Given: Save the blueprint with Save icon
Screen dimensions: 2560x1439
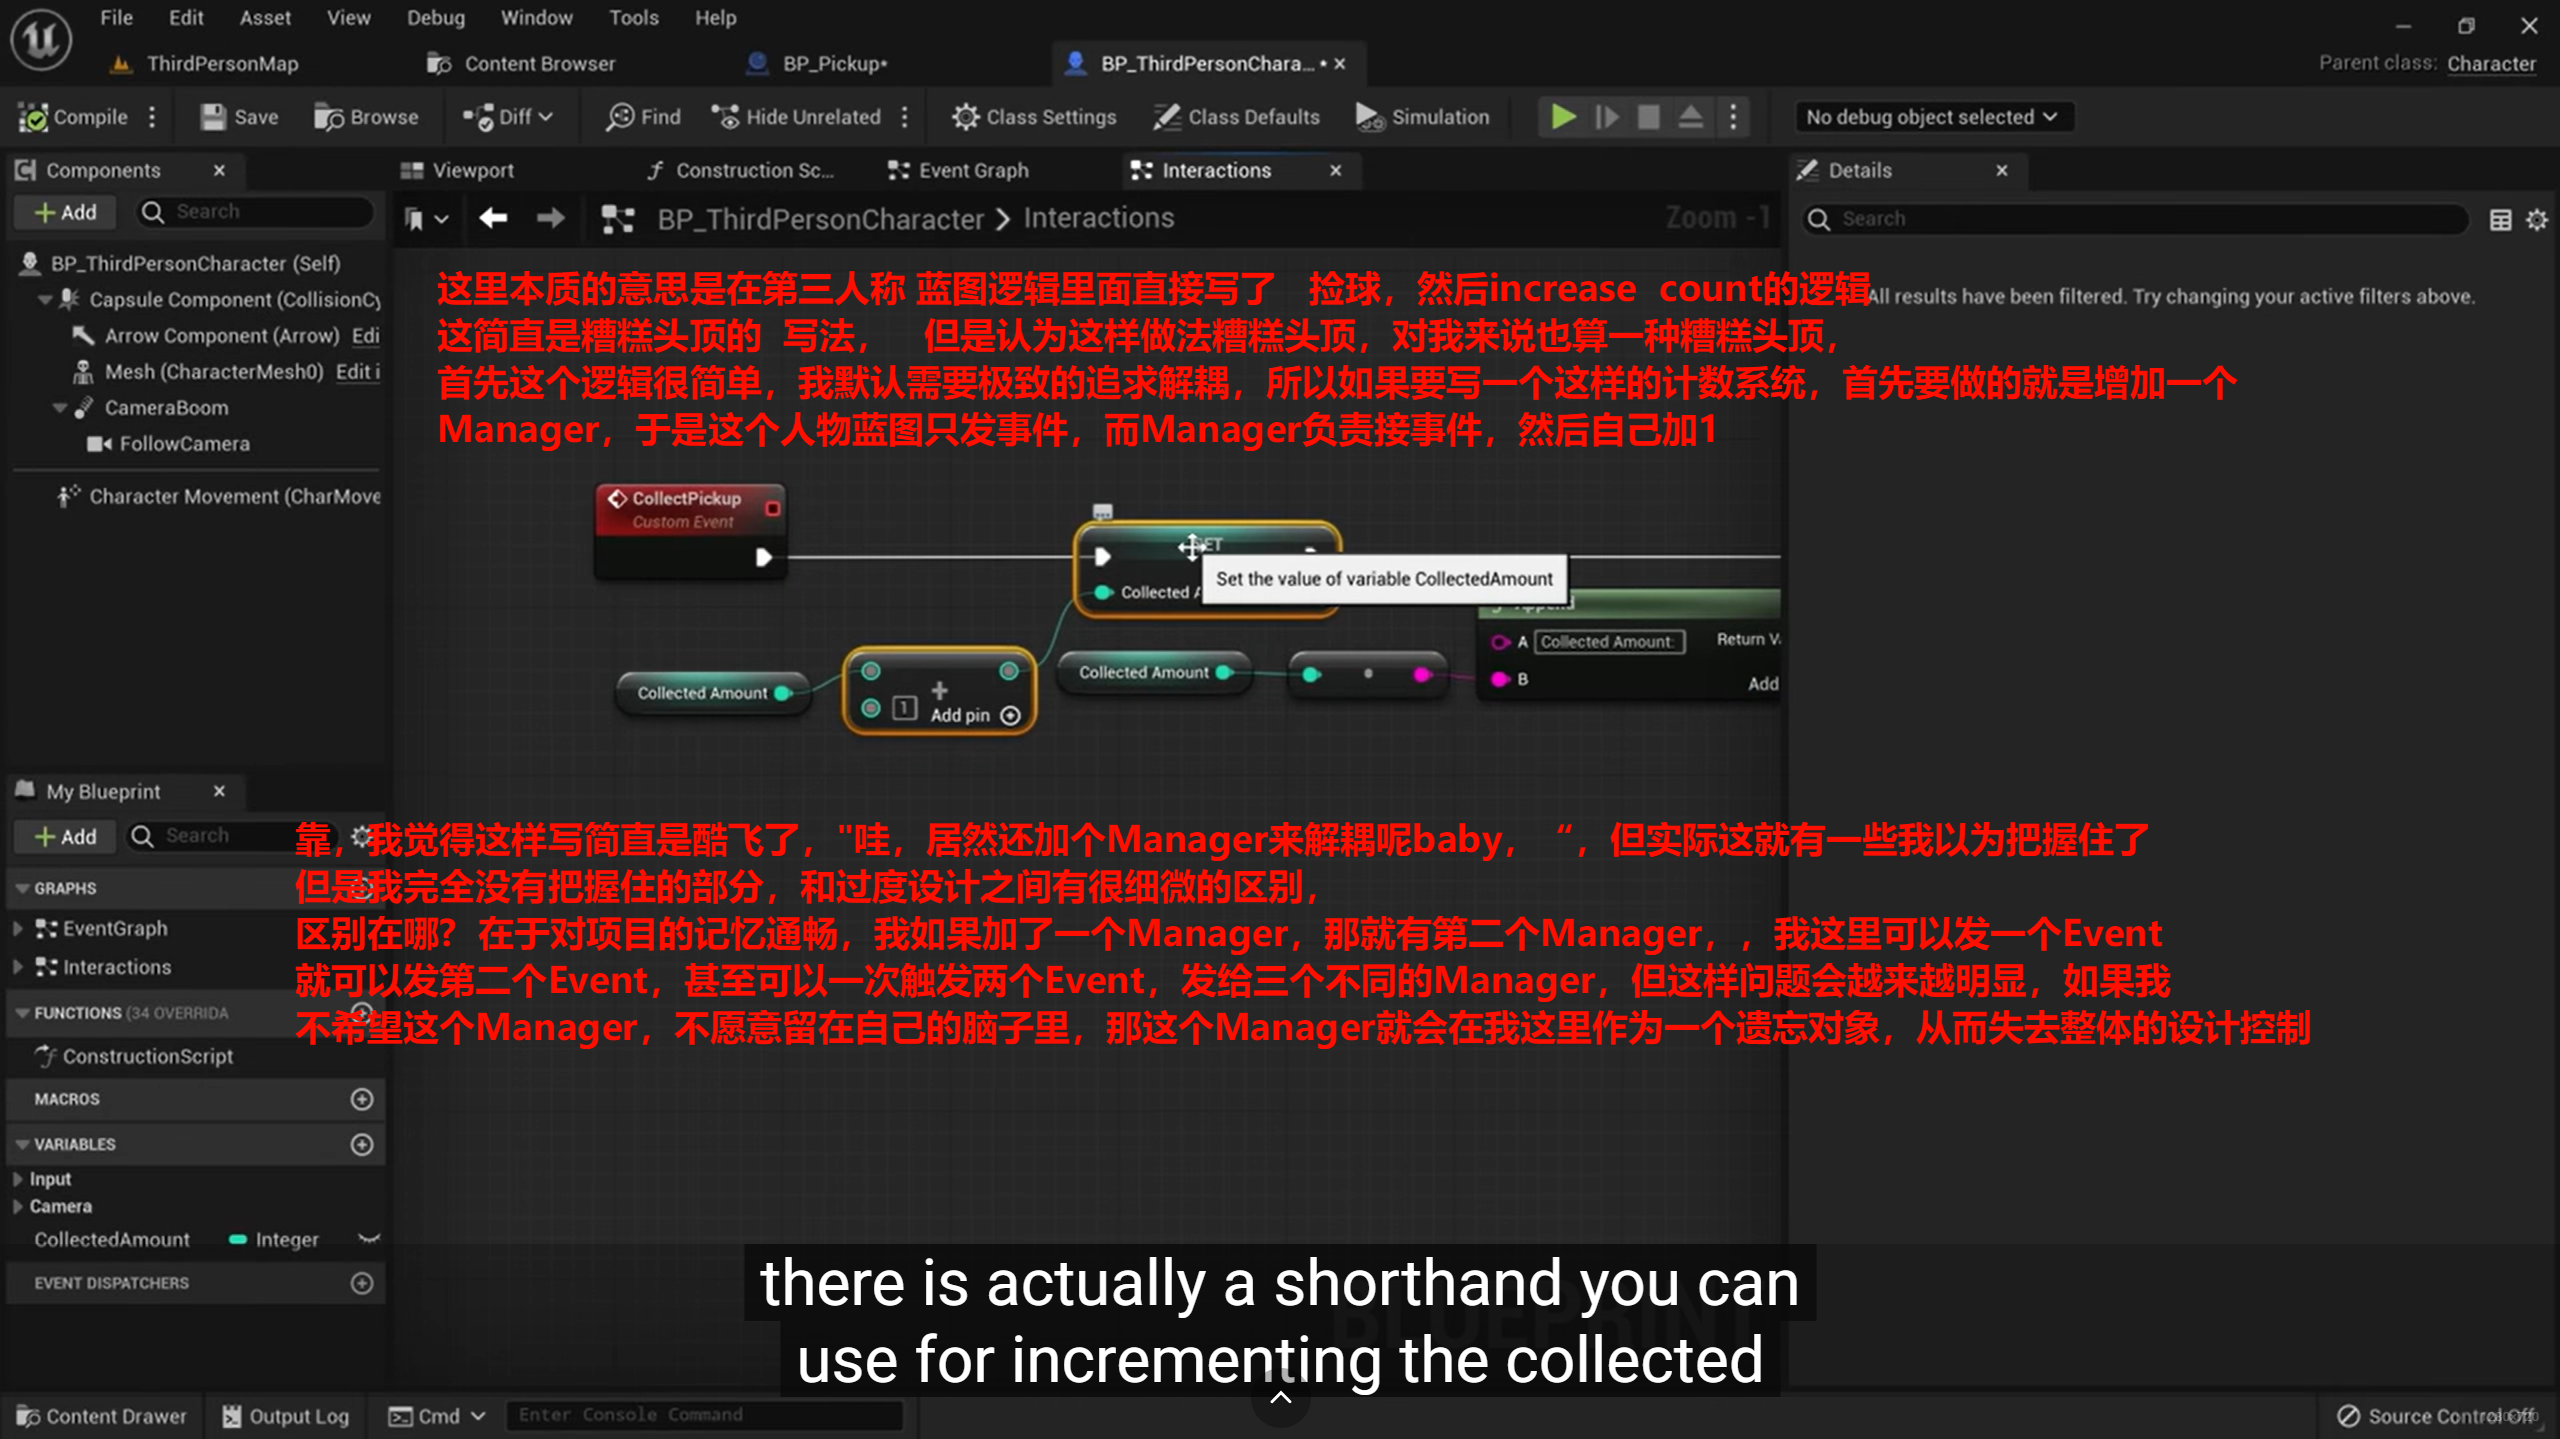Looking at the screenshot, I should click(x=213, y=117).
